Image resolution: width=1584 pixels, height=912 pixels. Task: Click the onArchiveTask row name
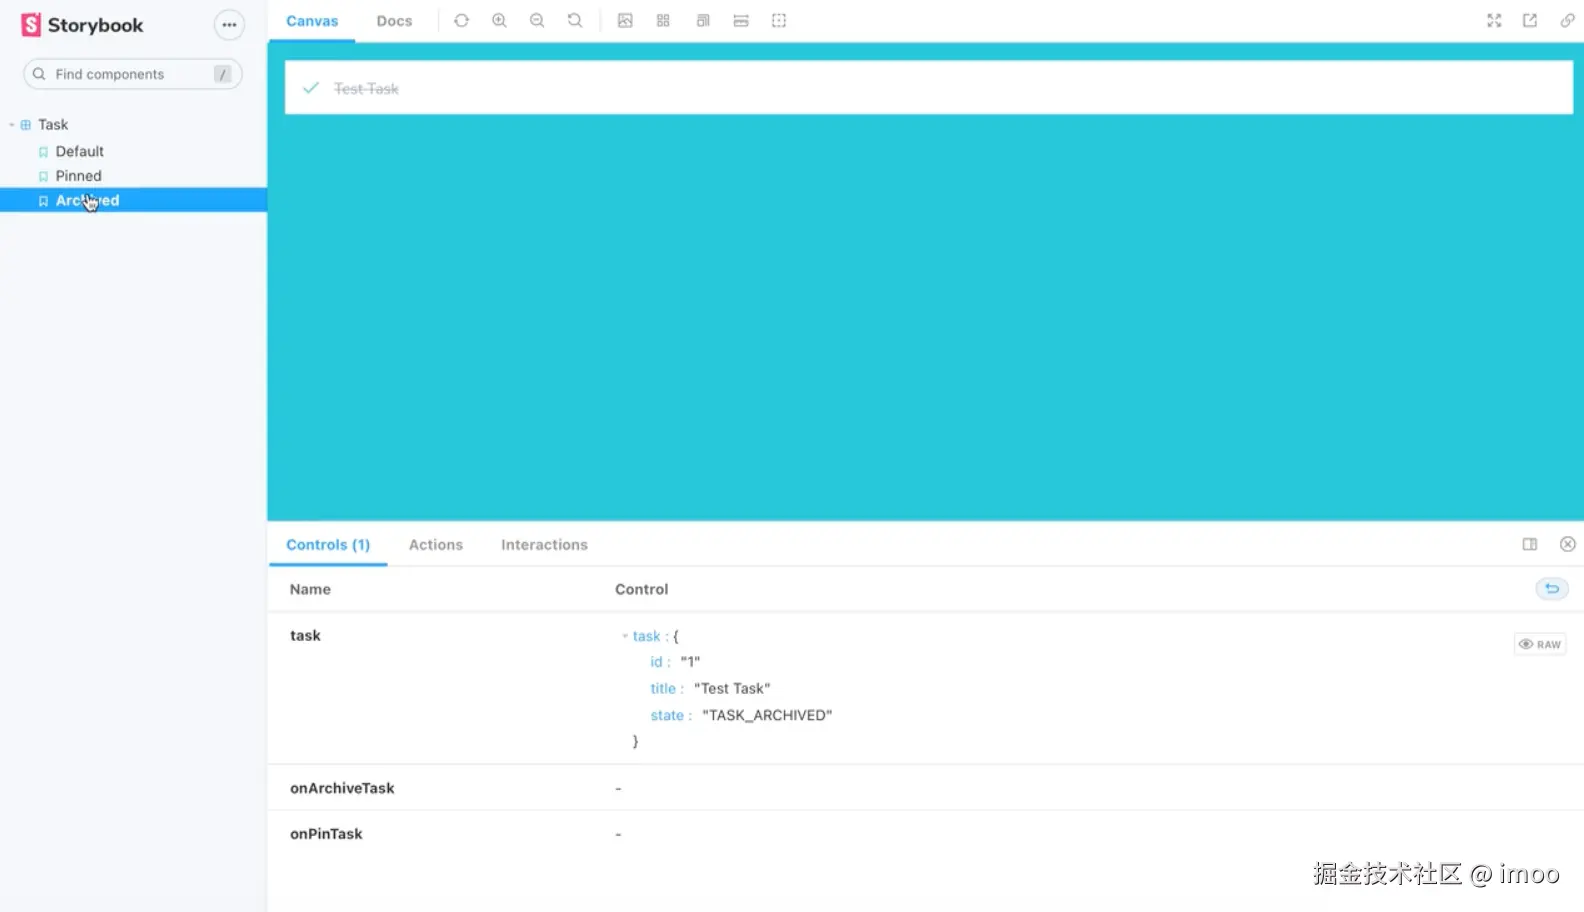click(x=342, y=788)
